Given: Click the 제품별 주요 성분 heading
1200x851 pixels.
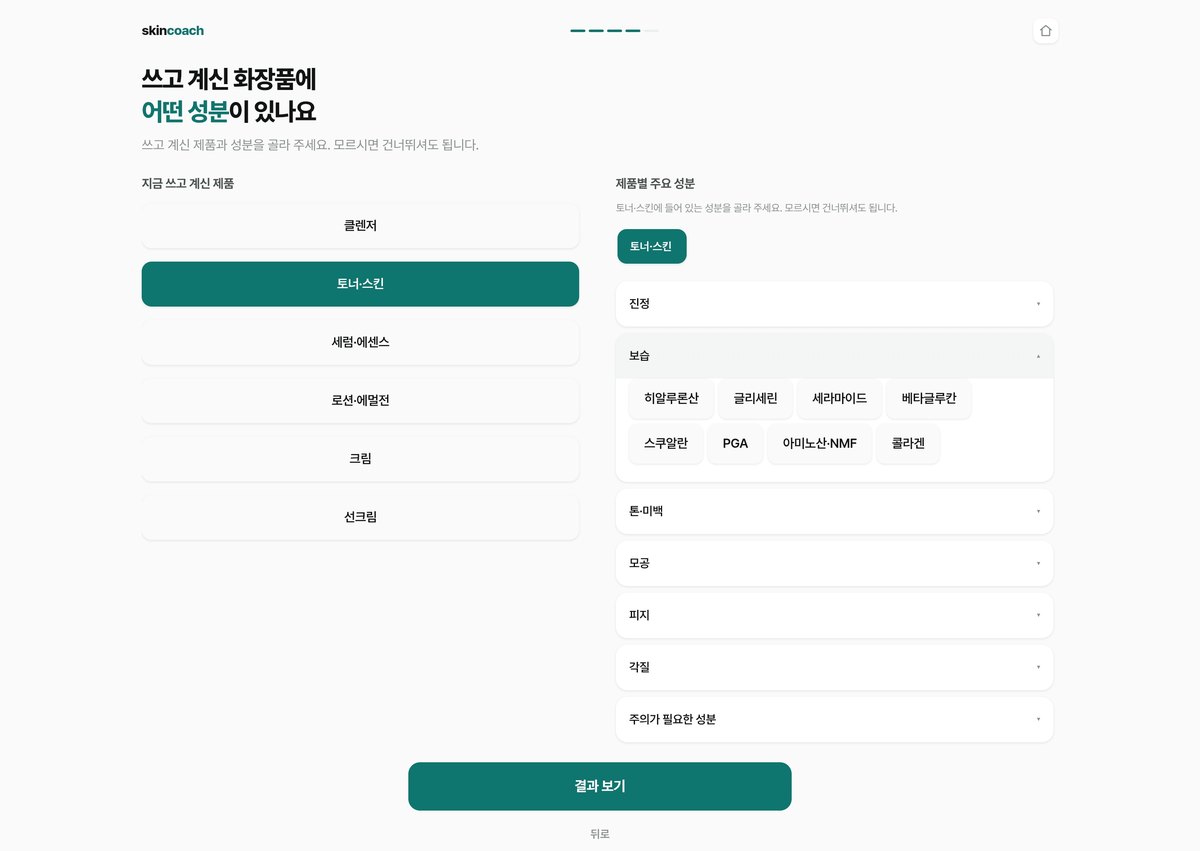Looking at the screenshot, I should [656, 183].
